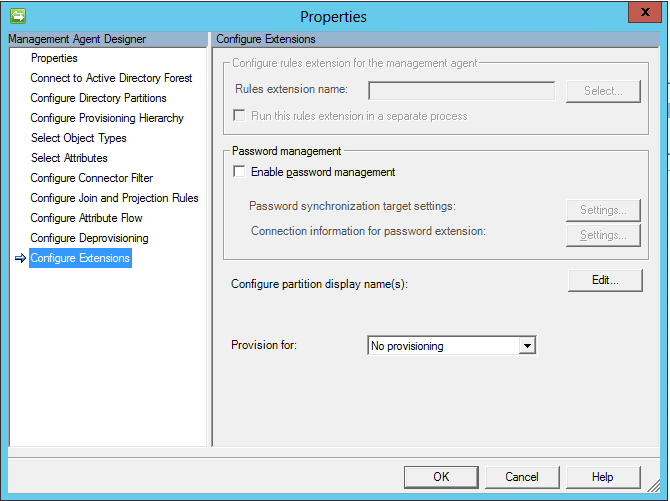The height and width of the screenshot is (501, 670).
Task: Open Configure Provisioning Hierarchy page
Action: [107, 118]
